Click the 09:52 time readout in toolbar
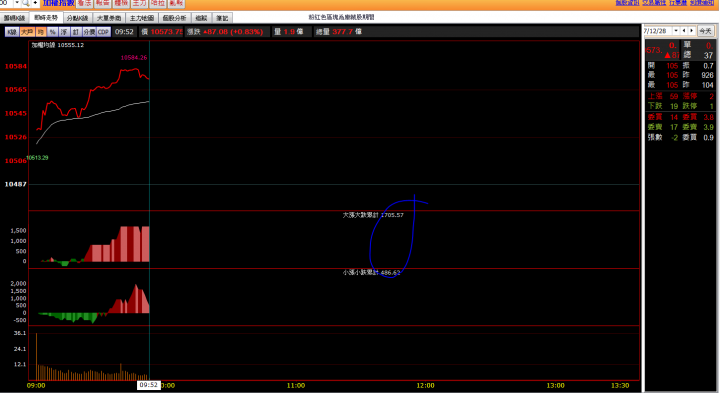 (124, 32)
